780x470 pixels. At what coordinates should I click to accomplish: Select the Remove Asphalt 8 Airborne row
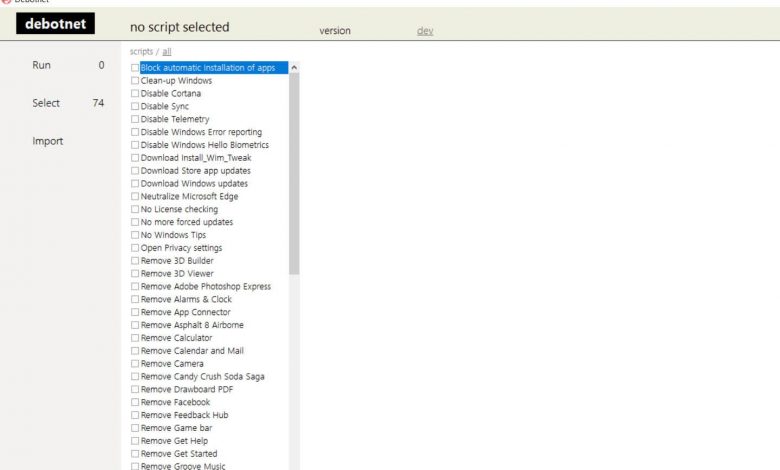coord(192,325)
